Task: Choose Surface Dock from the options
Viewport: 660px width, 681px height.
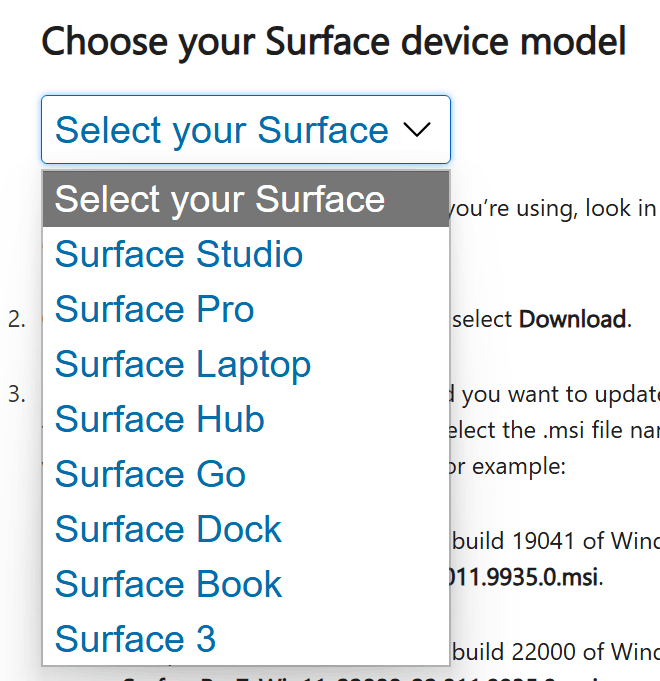Action: (x=168, y=529)
